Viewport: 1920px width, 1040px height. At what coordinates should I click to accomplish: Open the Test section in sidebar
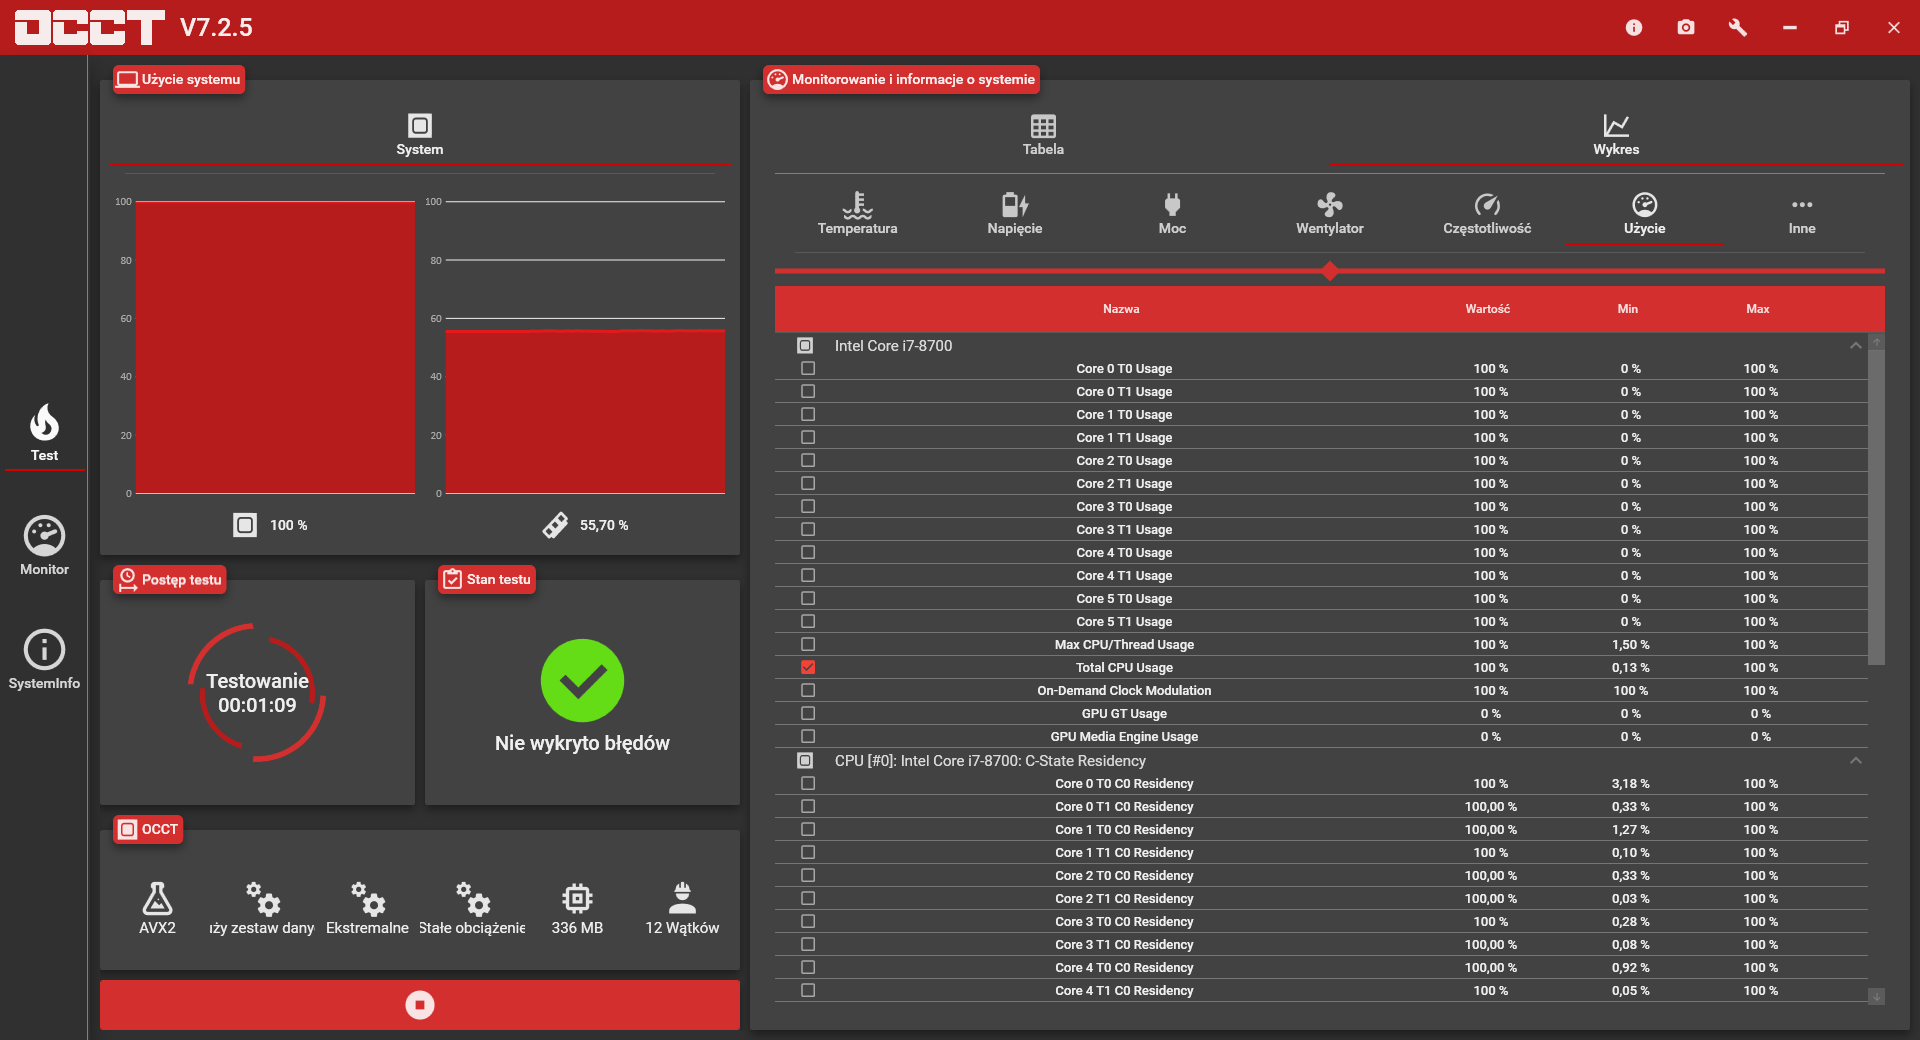(x=44, y=433)
